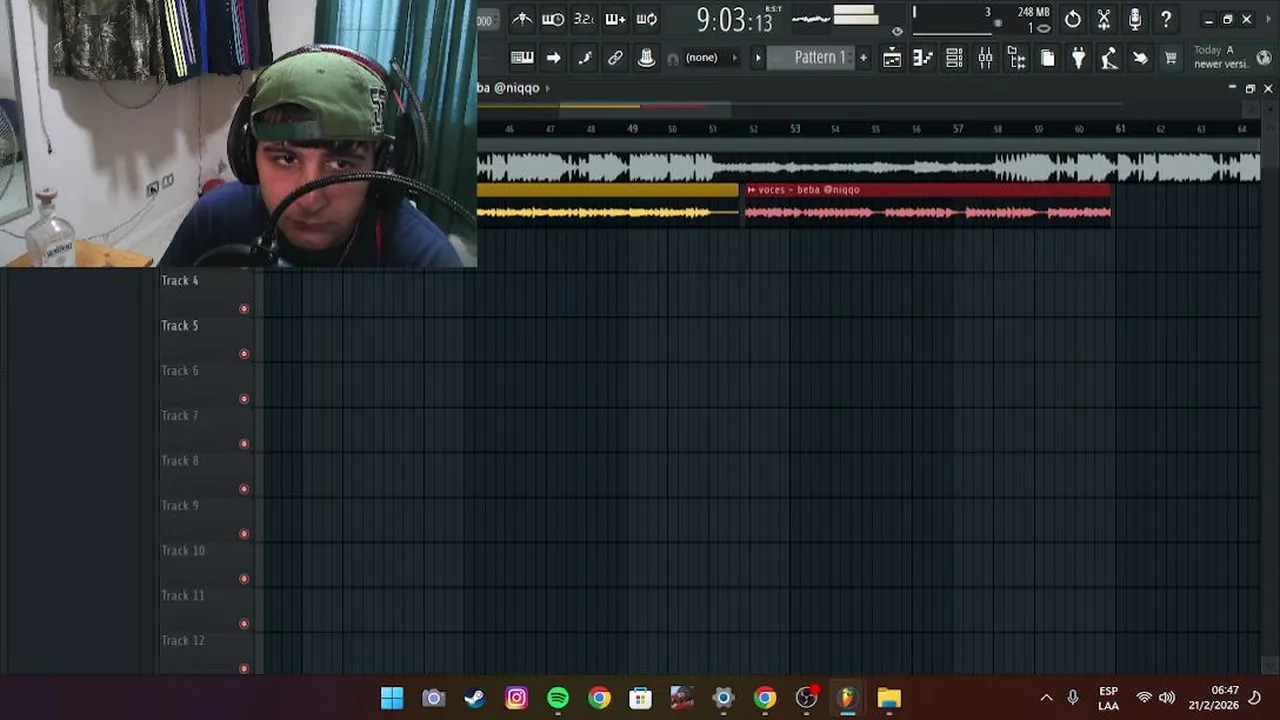1280x720 pixels.
Task: Show hidden tray icons chevron
Action: 1046,698
